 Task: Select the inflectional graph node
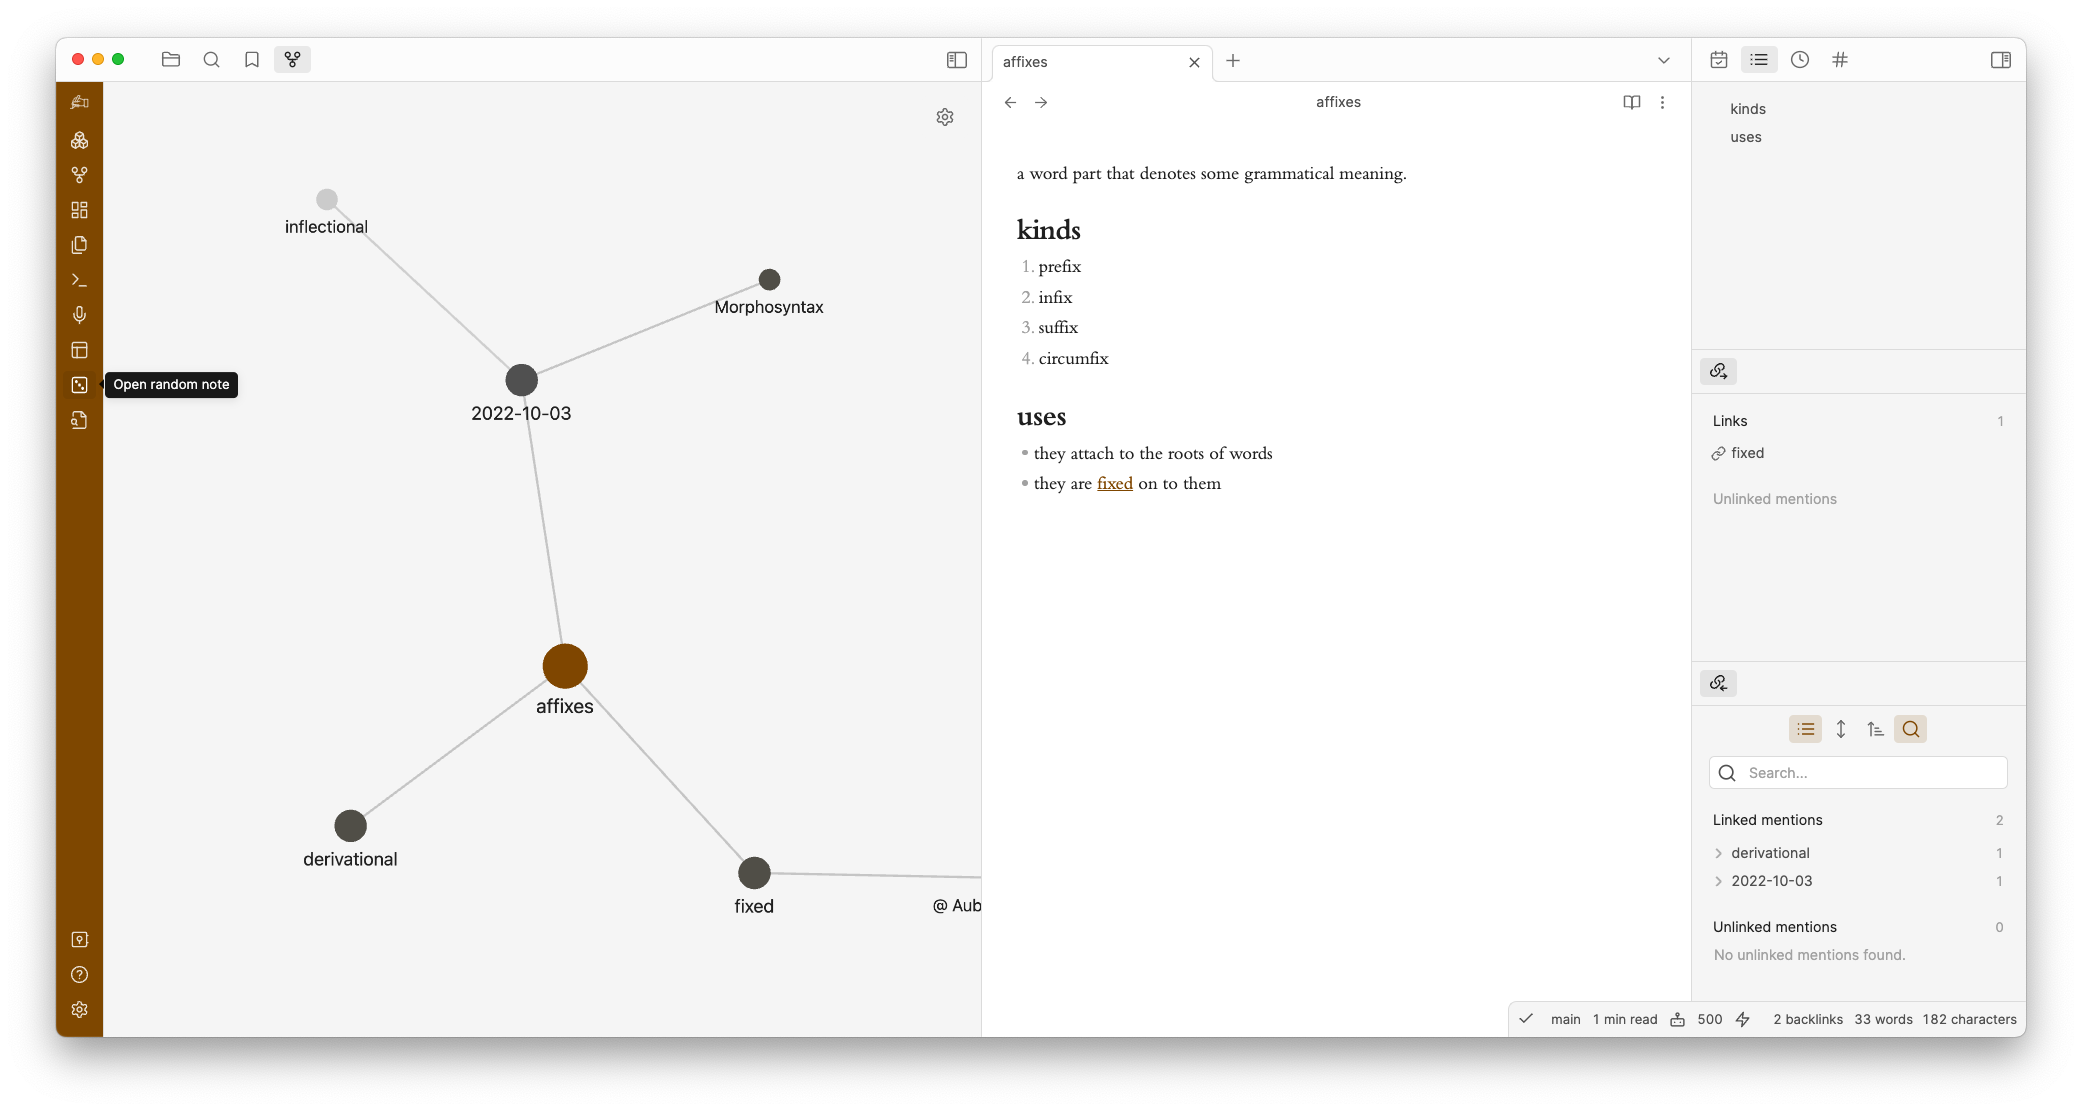point(327,200)
